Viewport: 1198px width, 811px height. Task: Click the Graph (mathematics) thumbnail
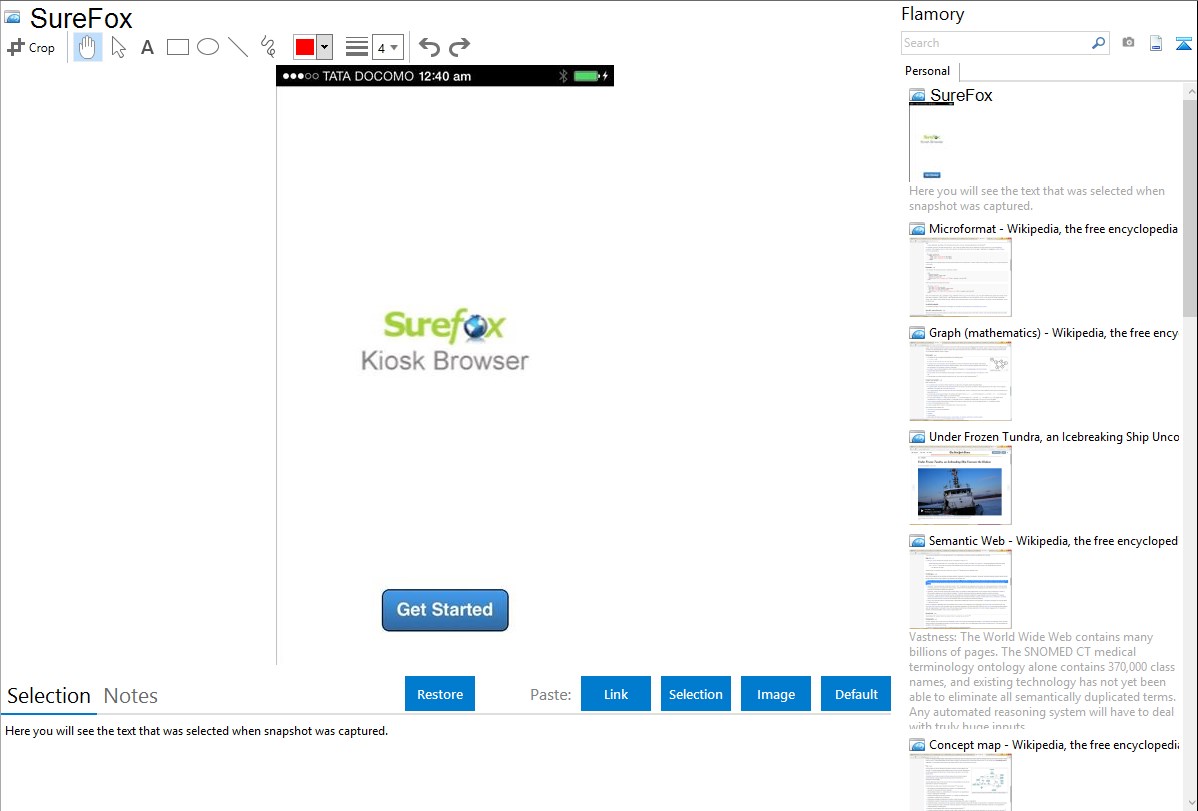(960, 381)
